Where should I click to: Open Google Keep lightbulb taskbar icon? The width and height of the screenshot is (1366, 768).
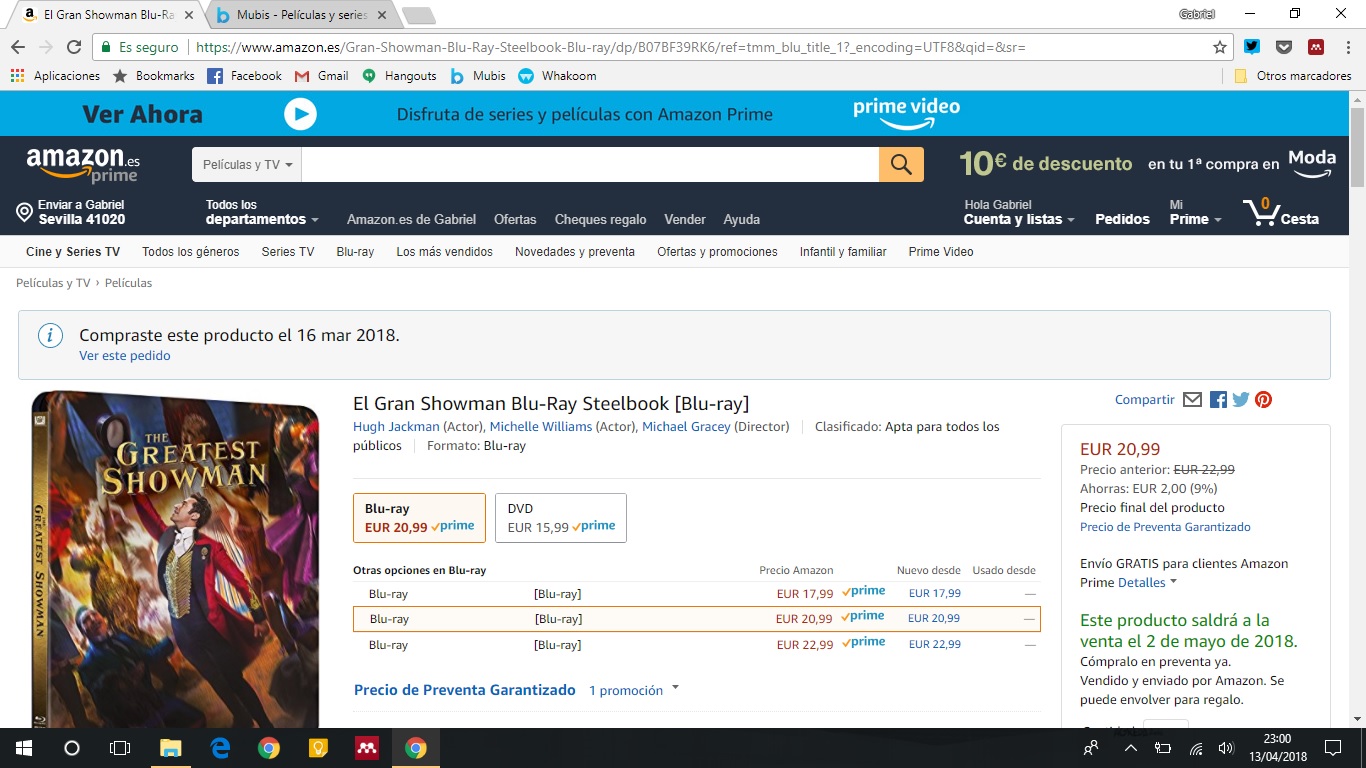pos(318,748)
